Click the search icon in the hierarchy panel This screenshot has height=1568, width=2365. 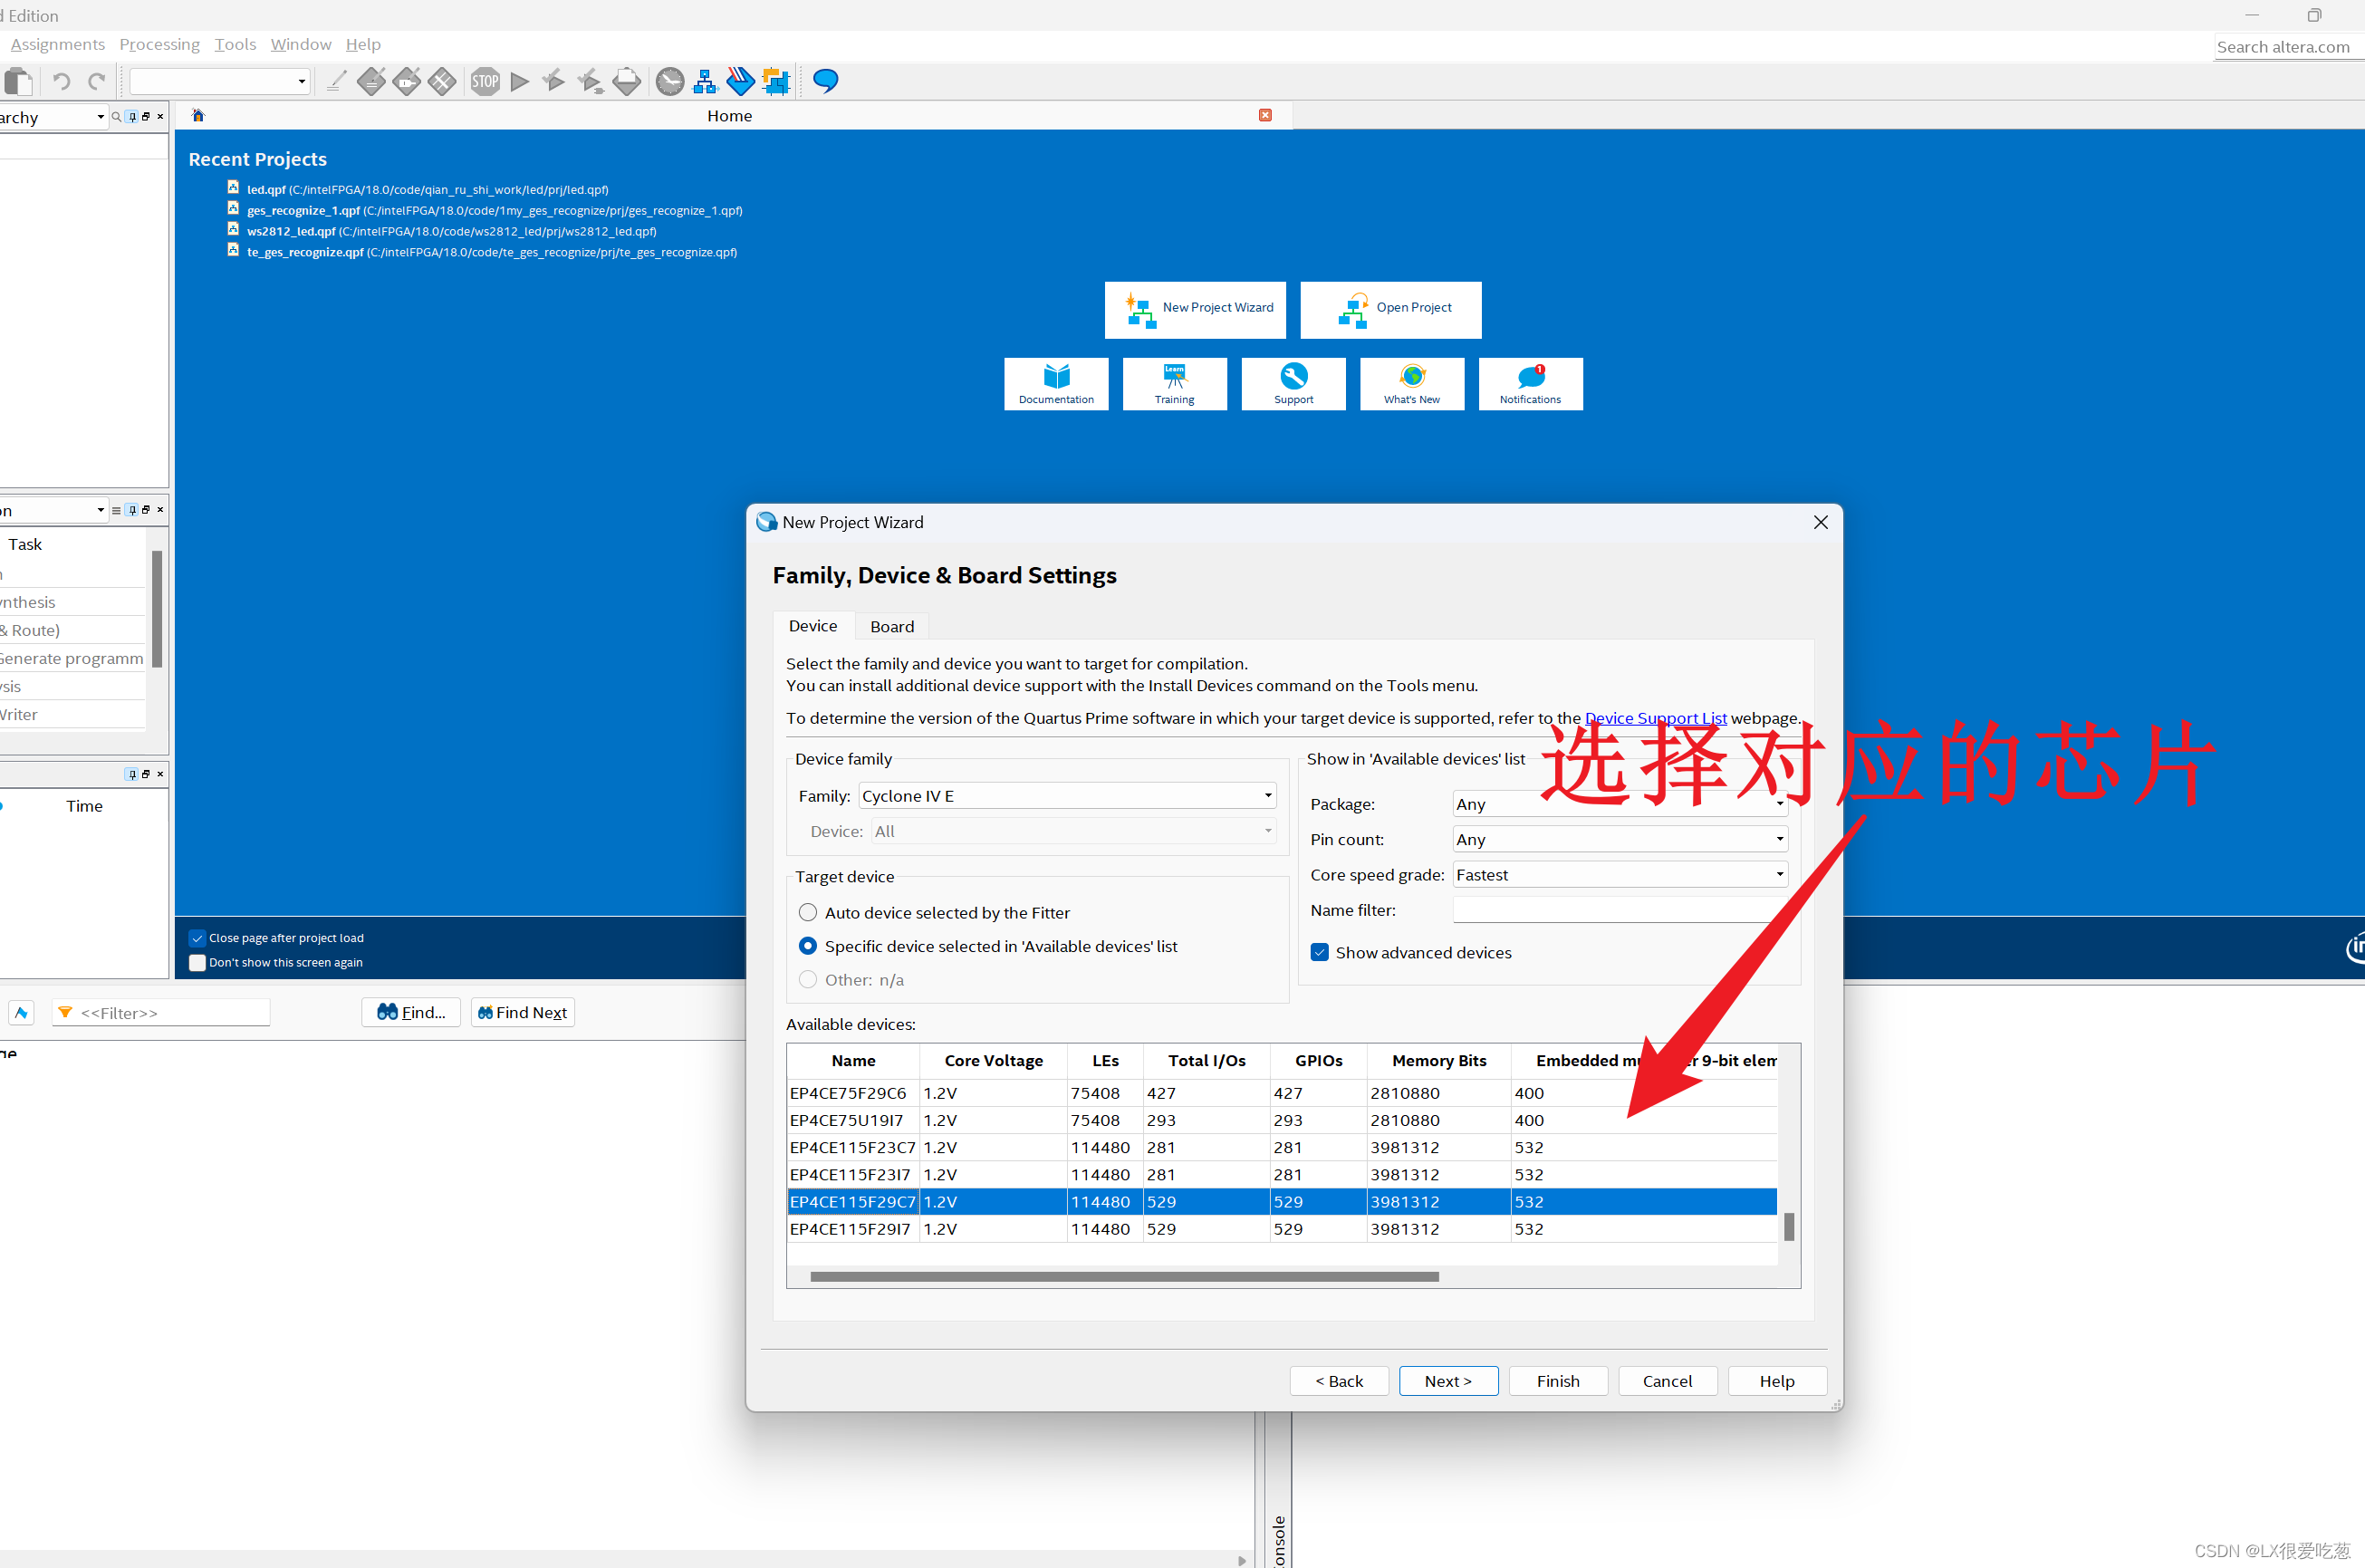[116, 117]
